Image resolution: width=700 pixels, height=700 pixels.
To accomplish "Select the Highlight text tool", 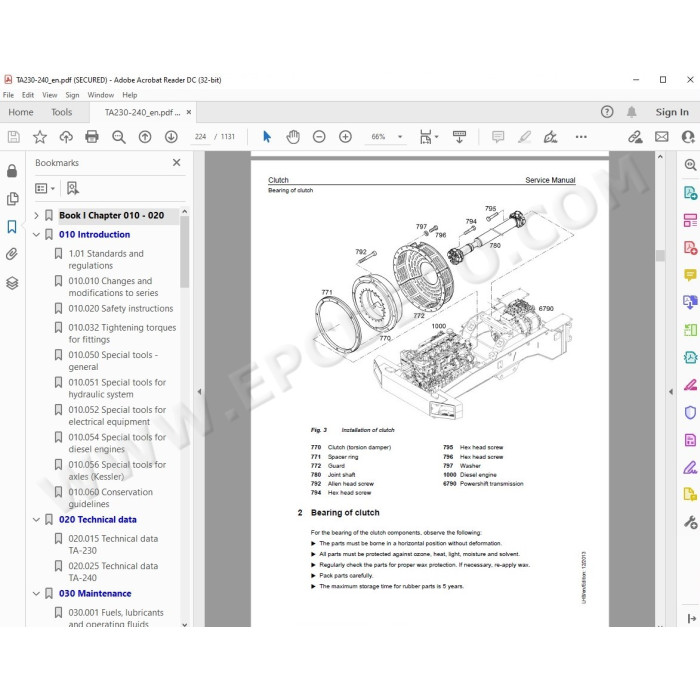I will 524,137.
